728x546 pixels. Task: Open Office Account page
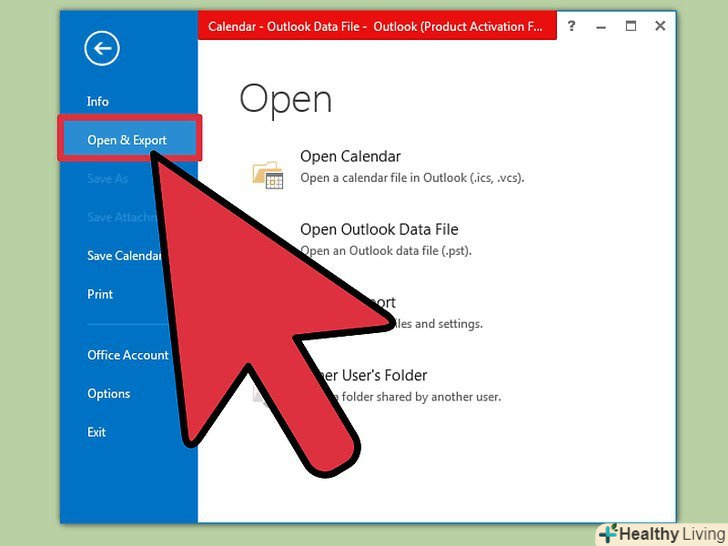(128, 355)
